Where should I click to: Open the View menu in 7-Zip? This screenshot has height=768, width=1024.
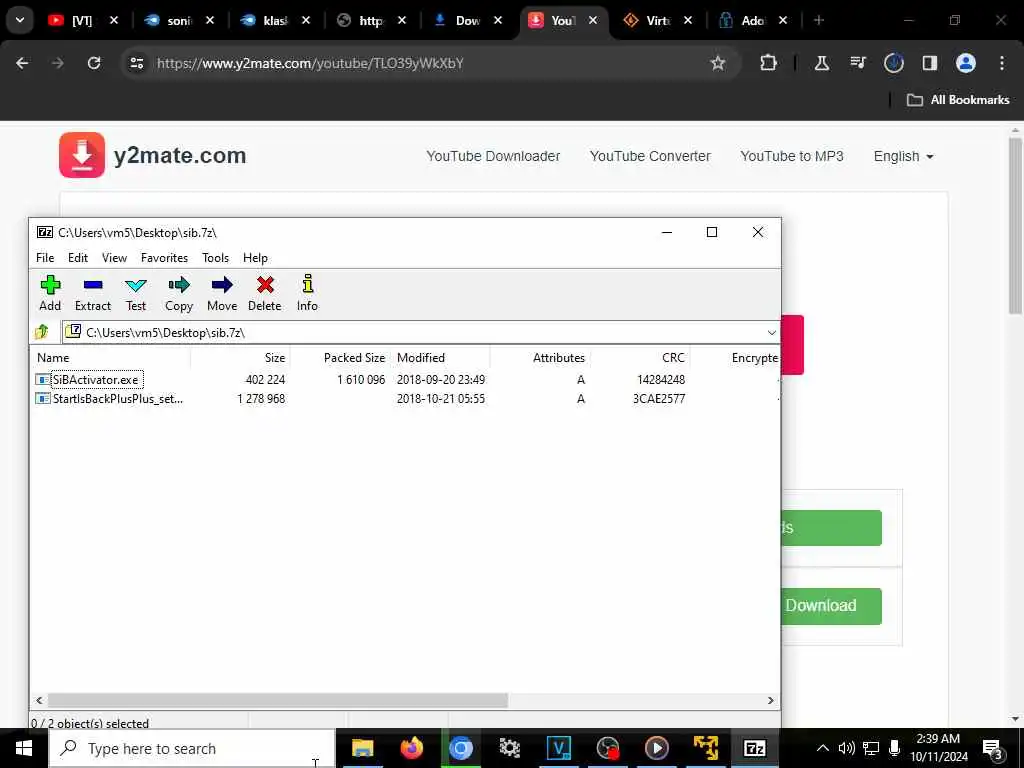click(x=114, y=258)
